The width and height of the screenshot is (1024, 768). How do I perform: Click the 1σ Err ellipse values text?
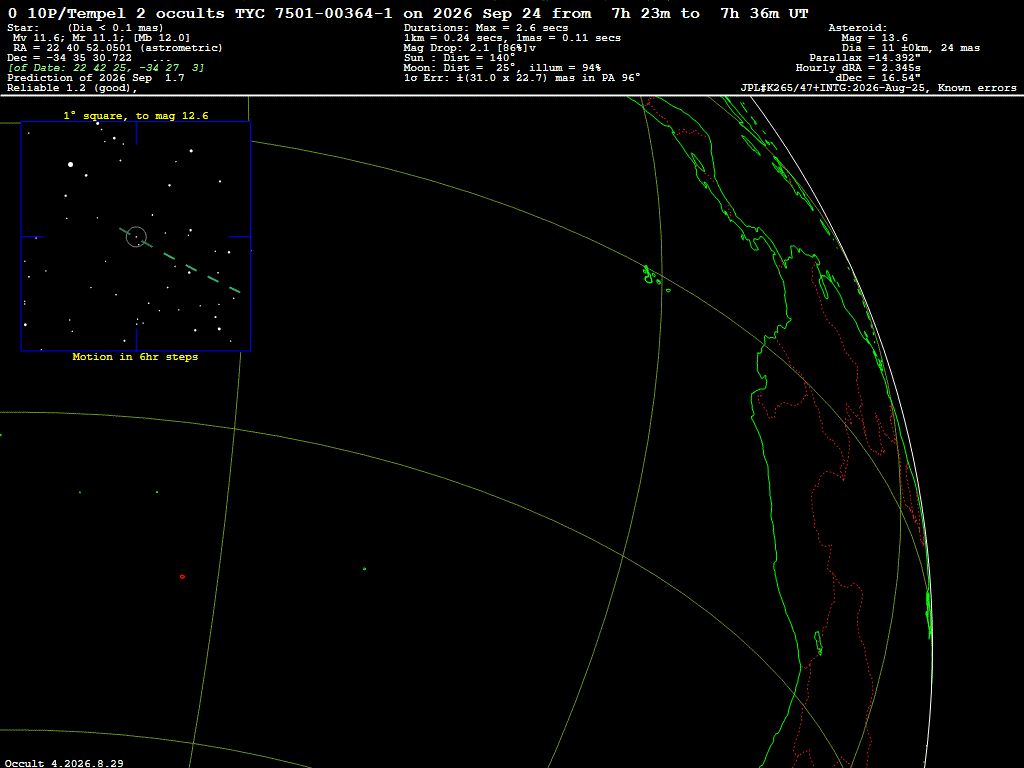point(522,78)
